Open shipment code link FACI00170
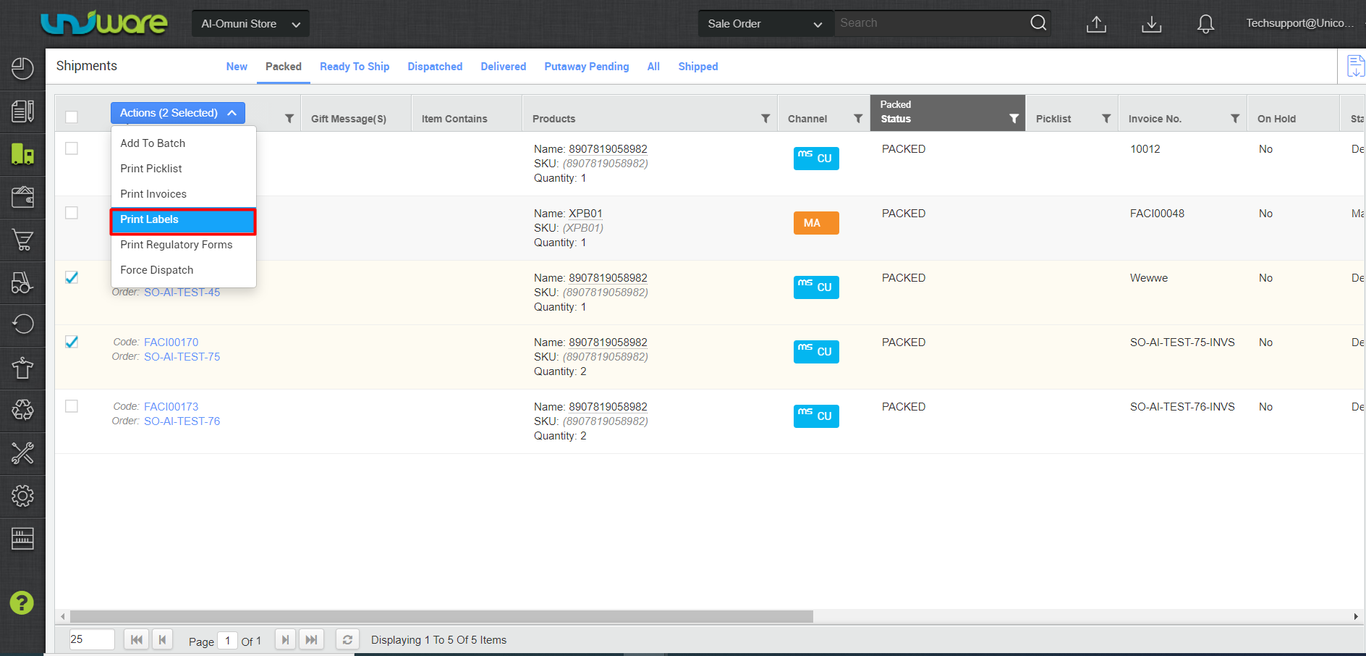This screenshot has height=656, width=1366. [171, 342]
